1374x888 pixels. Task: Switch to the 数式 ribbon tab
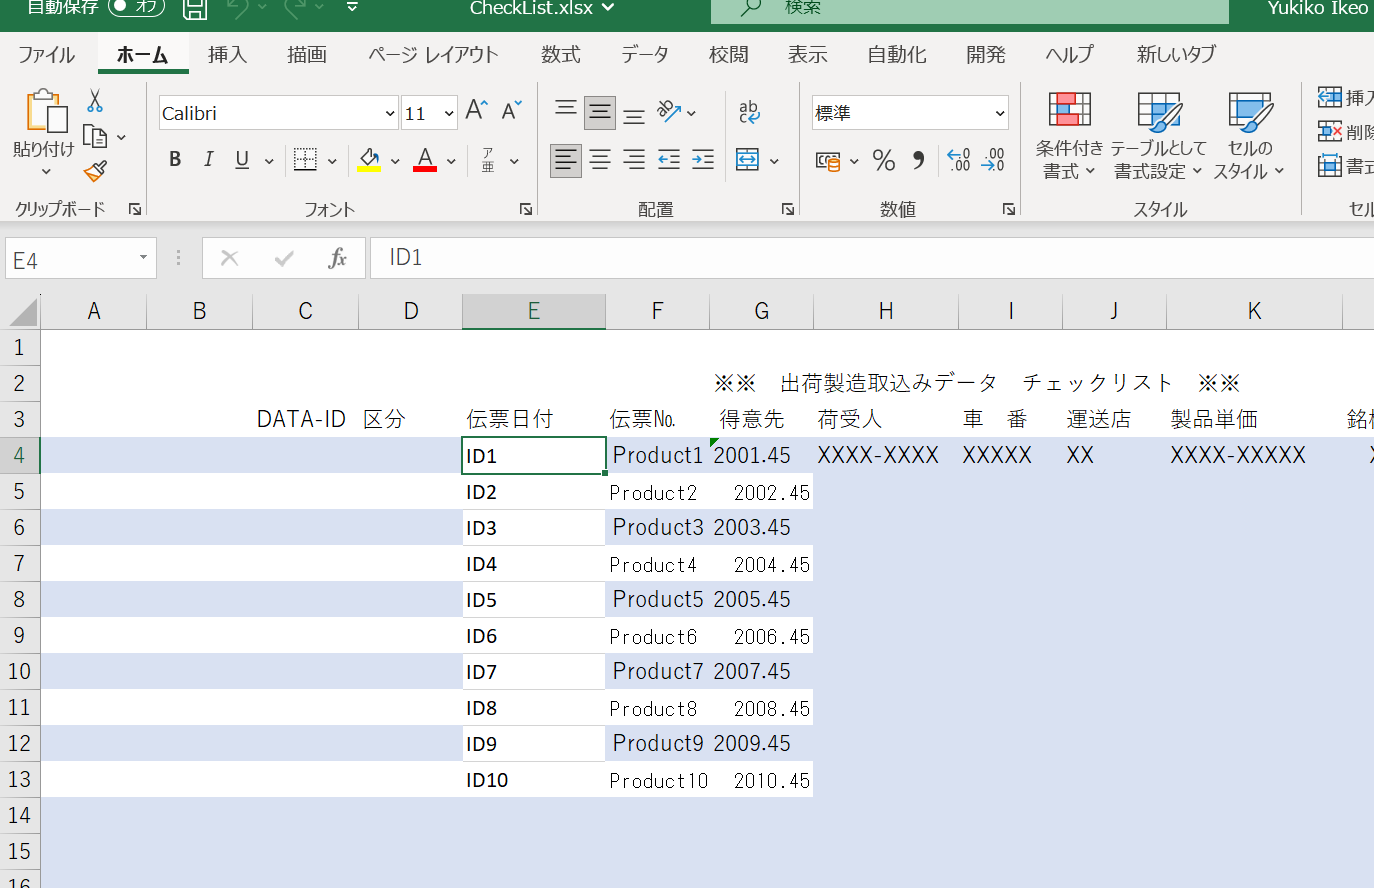[x=560, y=55]
